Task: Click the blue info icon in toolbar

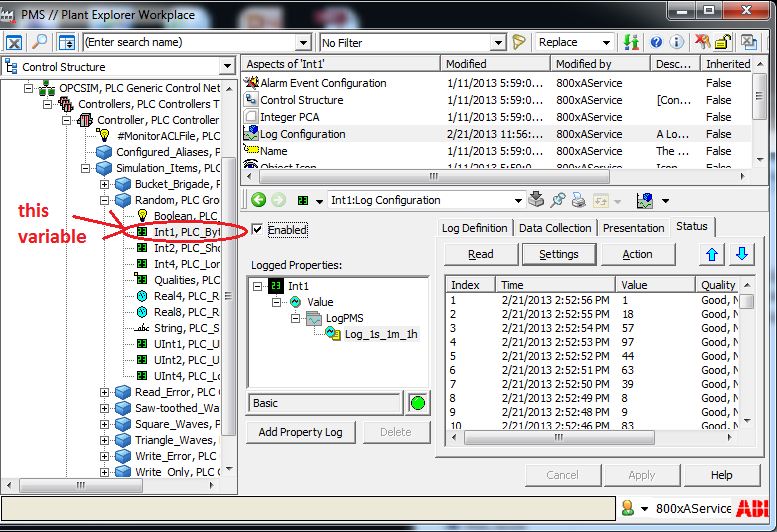Action: (677, 42)
